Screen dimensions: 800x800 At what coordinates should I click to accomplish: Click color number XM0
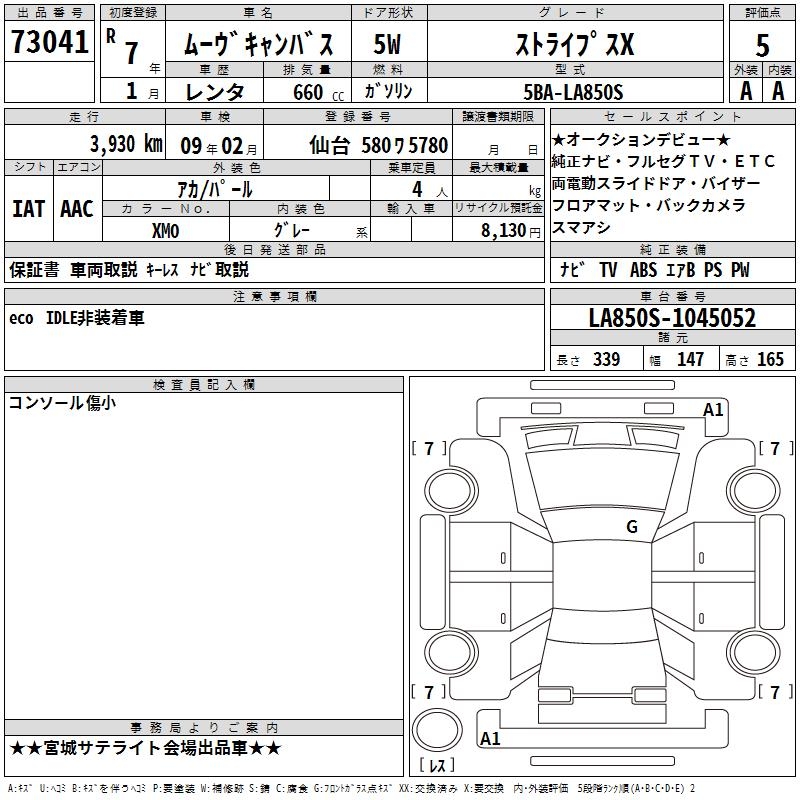pos(165,231)
